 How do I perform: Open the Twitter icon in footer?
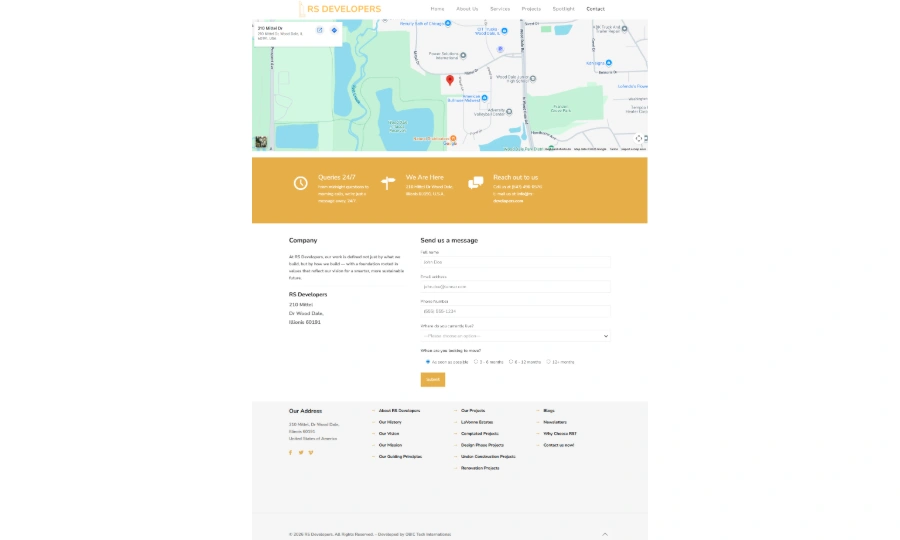301,453
